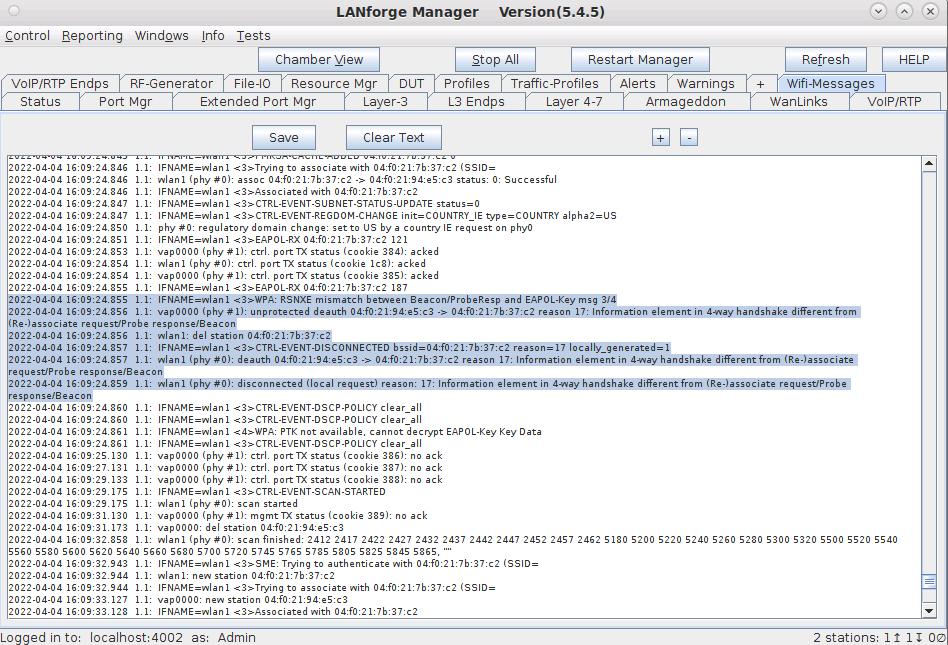Switch to Profiles tab

[x=466, y=83]
